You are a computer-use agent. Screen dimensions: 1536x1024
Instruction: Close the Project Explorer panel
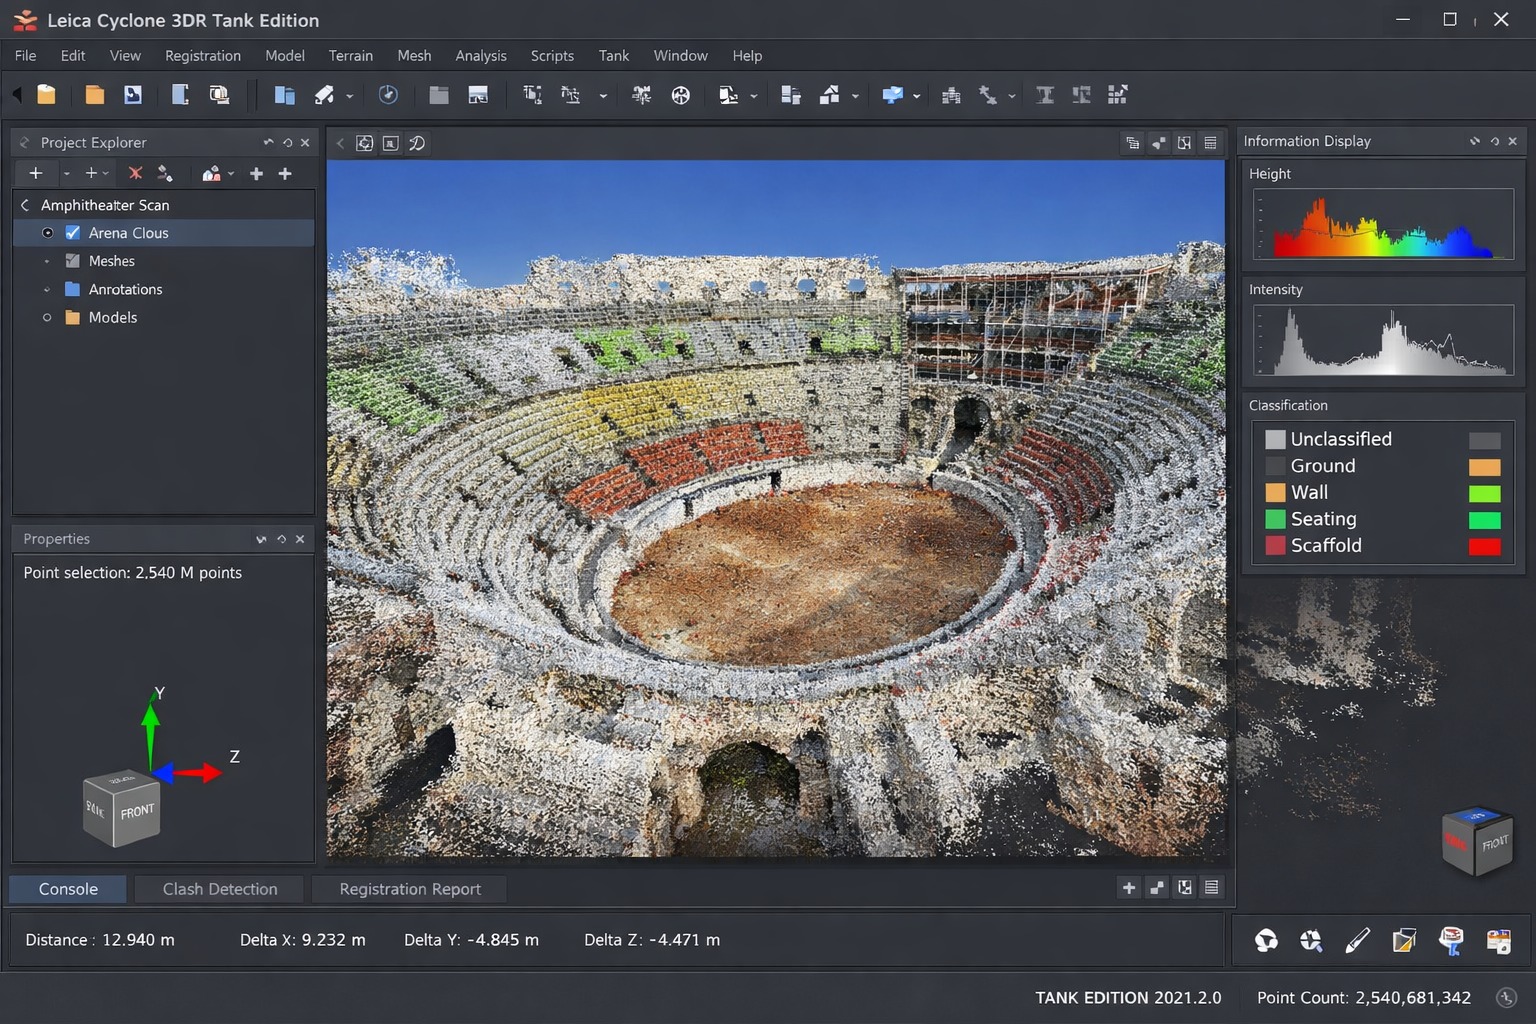(305, 143)
